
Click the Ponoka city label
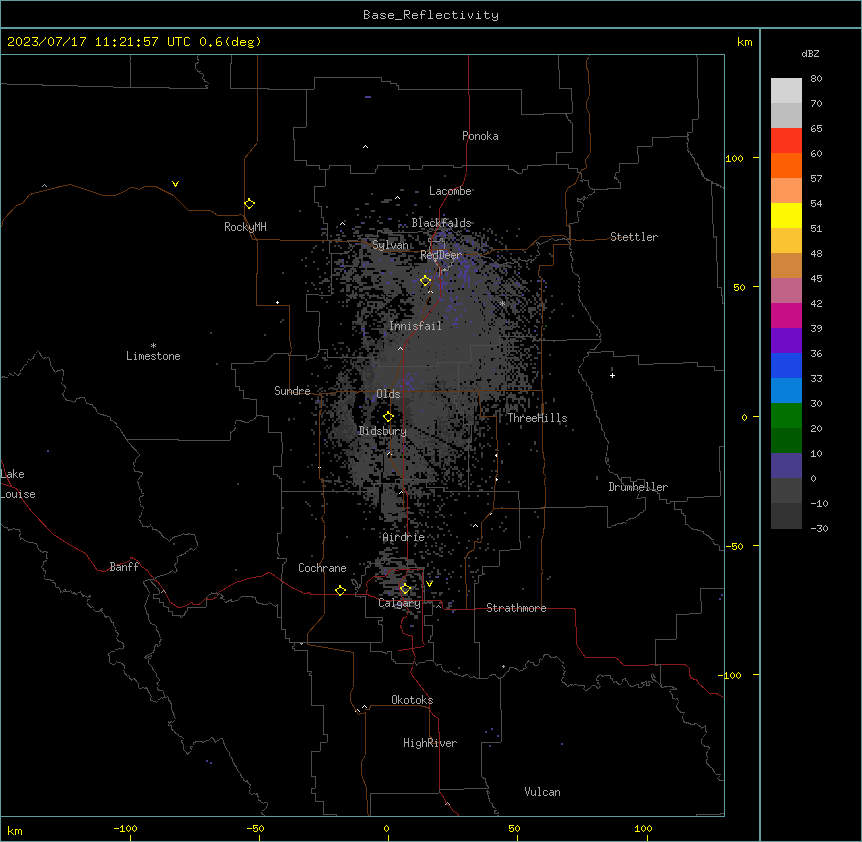(x=480, y=136)
